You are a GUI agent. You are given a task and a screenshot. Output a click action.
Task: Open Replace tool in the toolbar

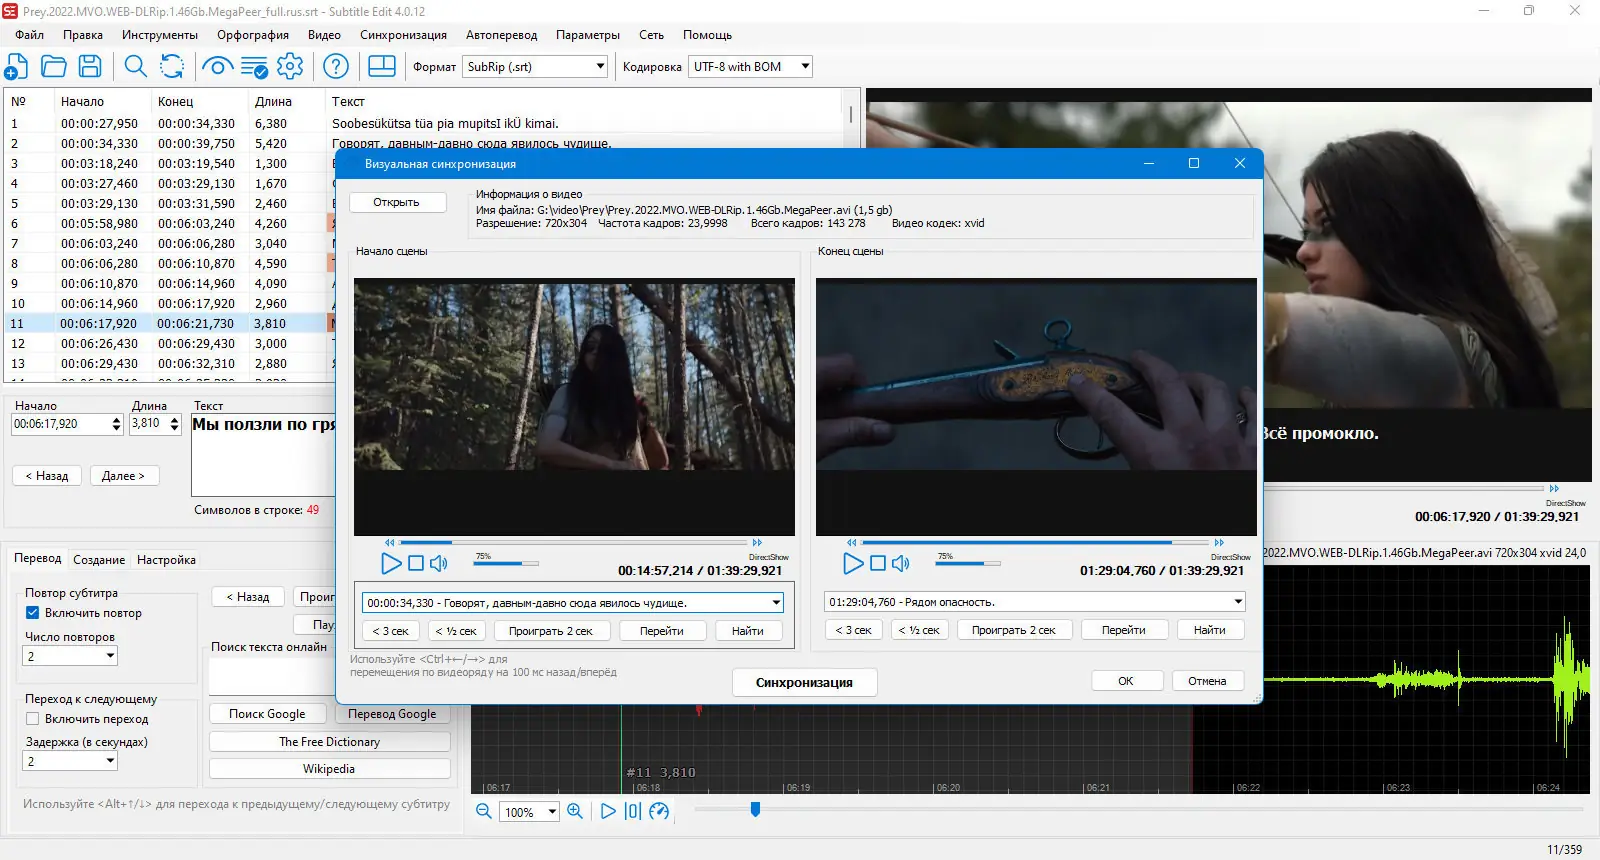click(x=172, y=67)
